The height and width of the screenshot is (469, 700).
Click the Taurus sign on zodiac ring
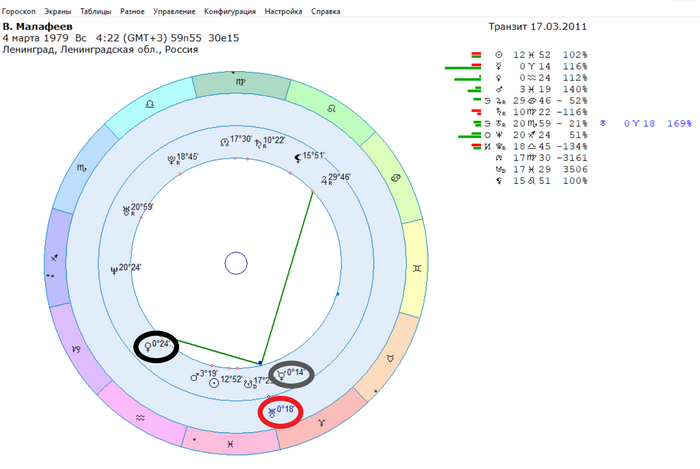pyautogui.click(x=391, y=357)
